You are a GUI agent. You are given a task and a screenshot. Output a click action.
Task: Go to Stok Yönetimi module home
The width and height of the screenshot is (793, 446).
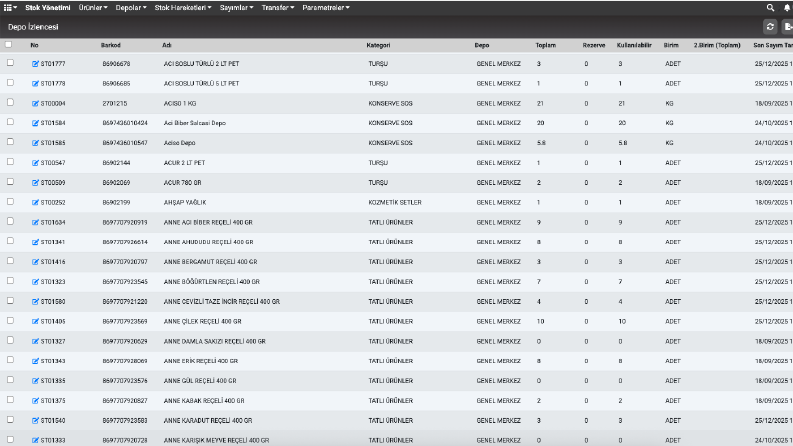48,8
